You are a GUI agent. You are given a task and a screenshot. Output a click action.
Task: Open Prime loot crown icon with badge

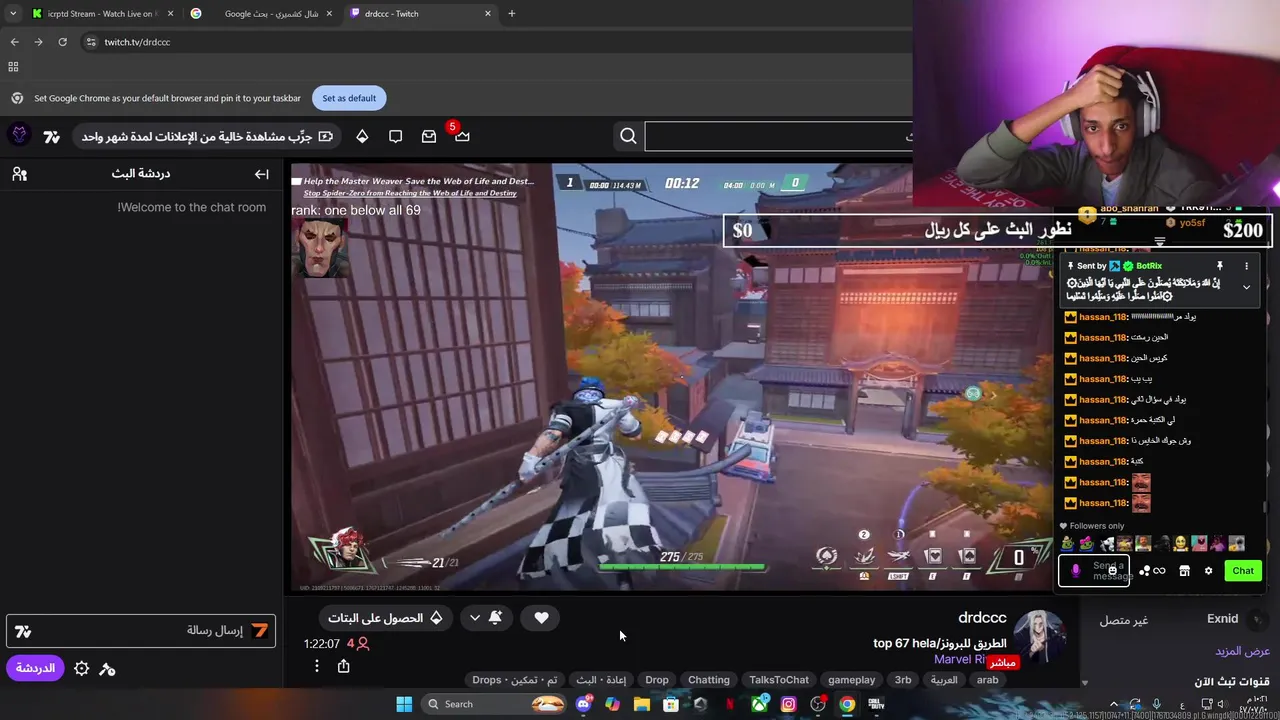tap(461, 135)
